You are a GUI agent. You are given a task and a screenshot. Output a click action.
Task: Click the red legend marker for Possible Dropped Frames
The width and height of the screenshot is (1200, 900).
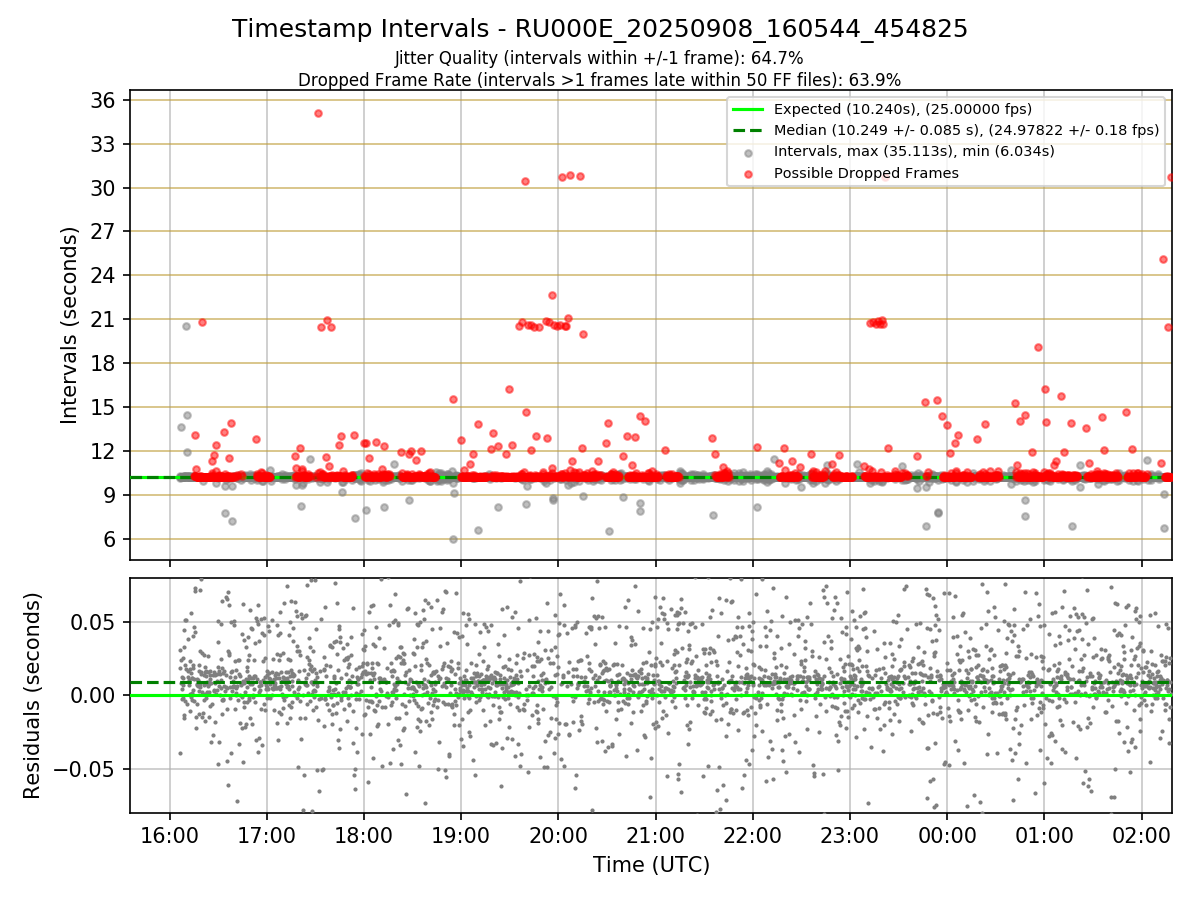point(750,174)
